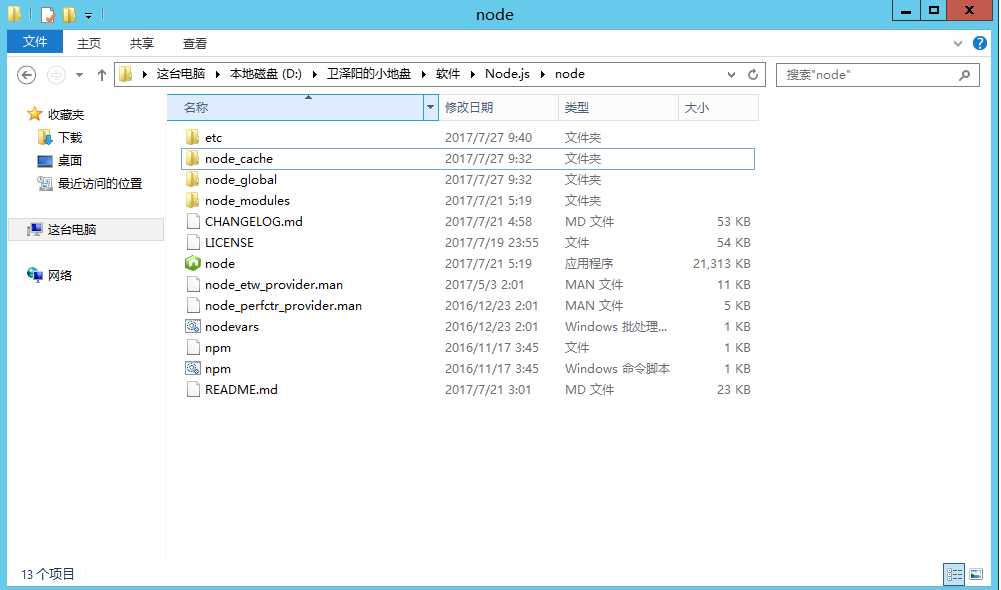Select the node_modules folder icon
The image size is (1001, 590).
tap(192, 200)
